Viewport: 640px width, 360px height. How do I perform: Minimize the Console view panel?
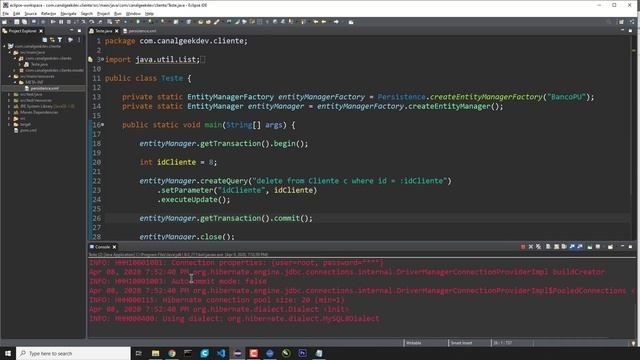pyautogui.click(x=622, y=247)
